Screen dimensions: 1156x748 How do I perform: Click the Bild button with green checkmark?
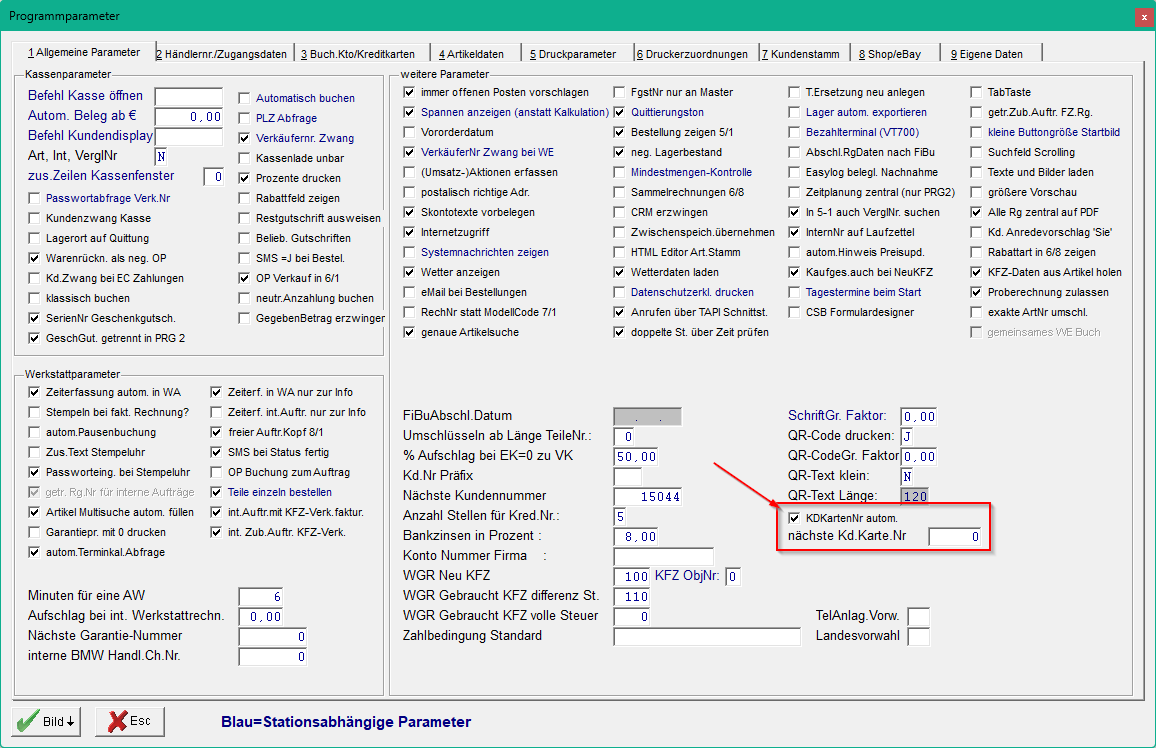click(46, 721)
